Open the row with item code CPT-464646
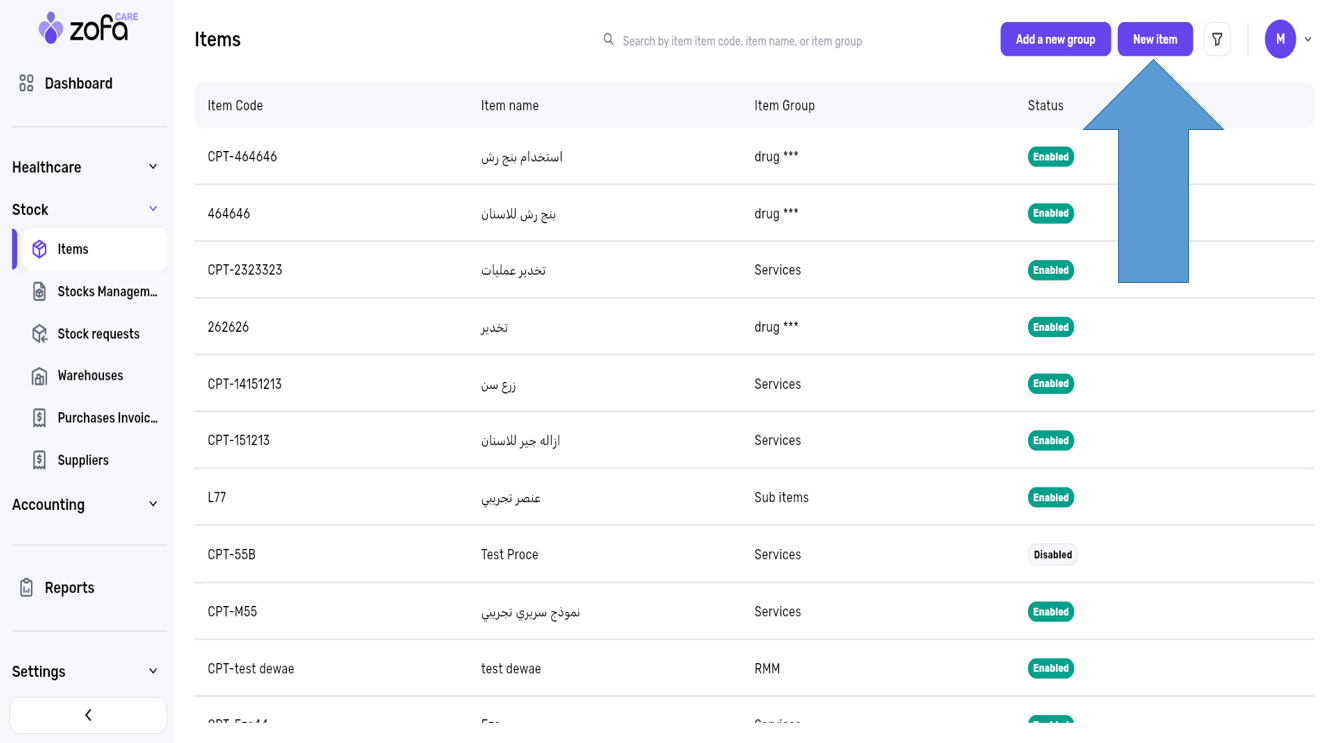 click(242, 157)
